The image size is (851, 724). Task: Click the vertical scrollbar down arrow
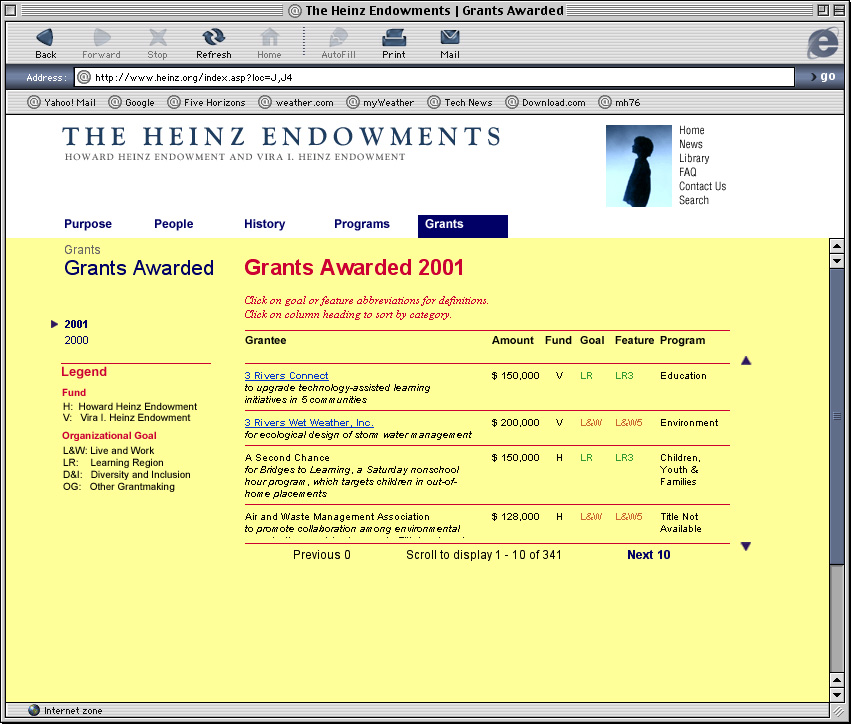pyautogui.click(x=837, y=692)
